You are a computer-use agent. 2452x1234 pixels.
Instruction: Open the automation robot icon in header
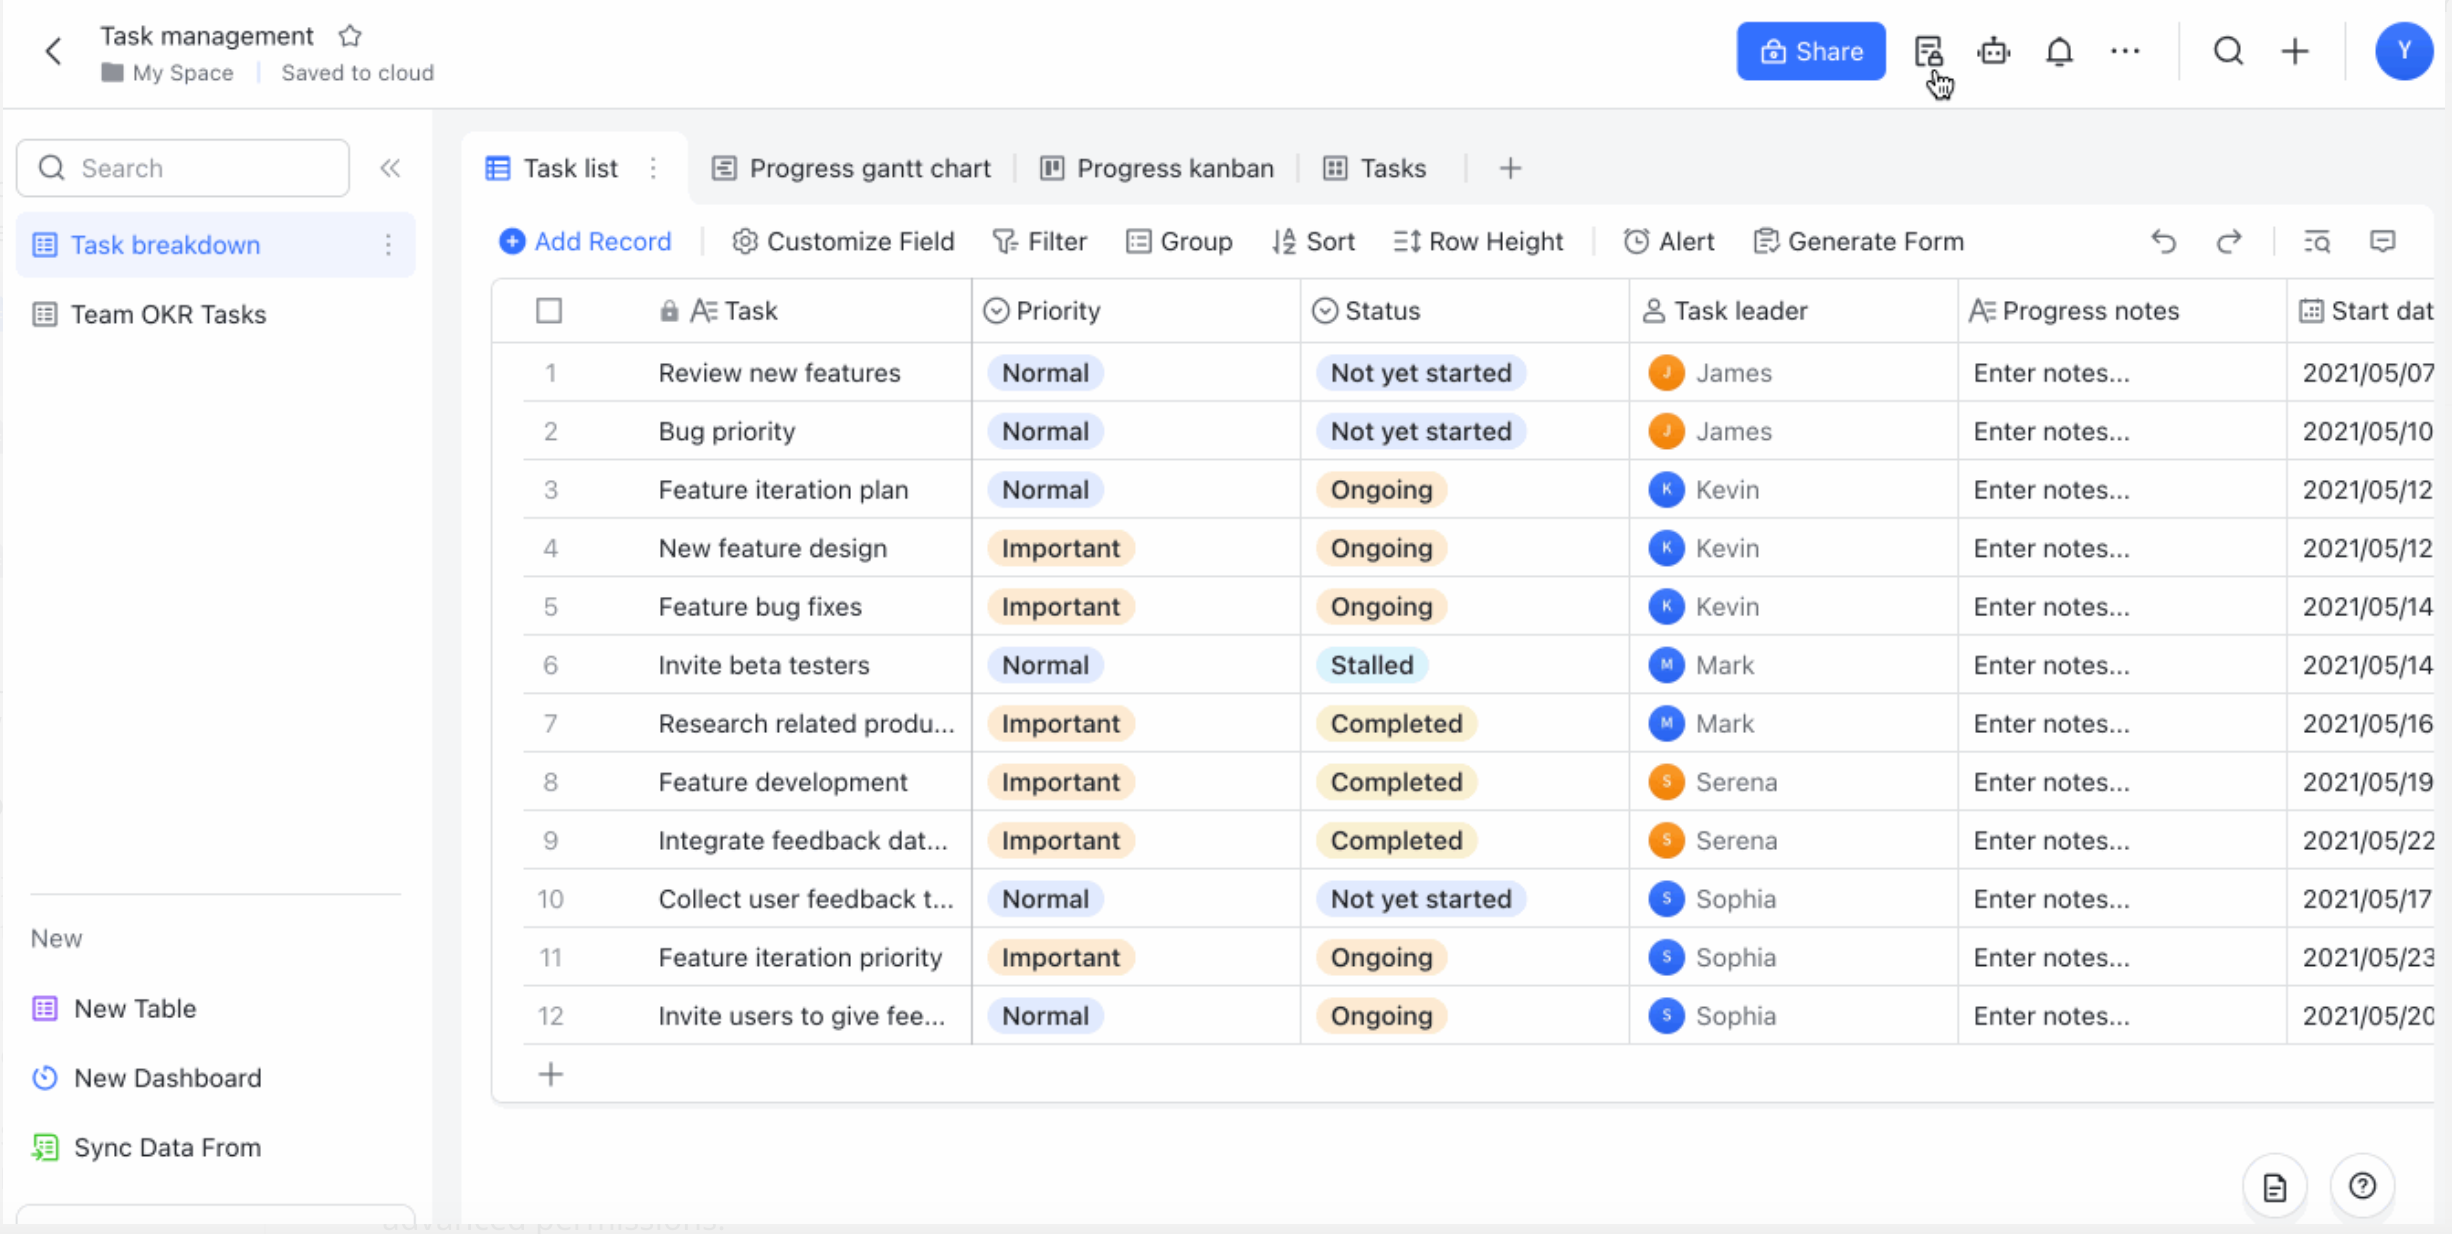(1994, 51)
